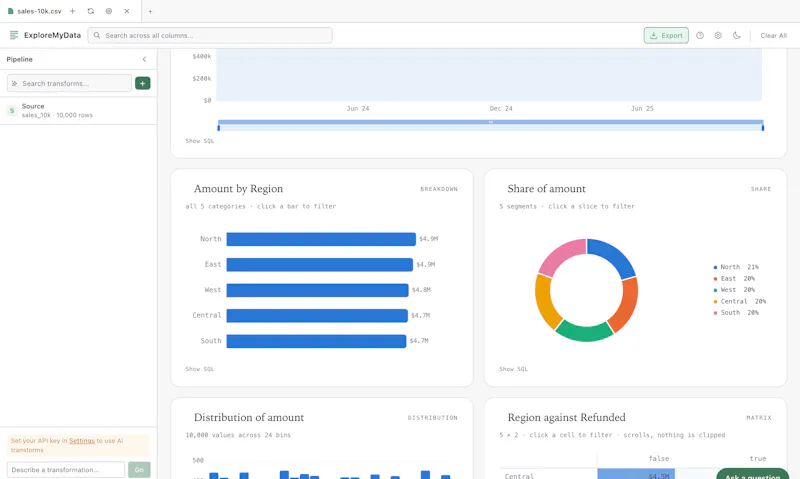
Task: Click the Go button
Action: click(x=139, y=469)
